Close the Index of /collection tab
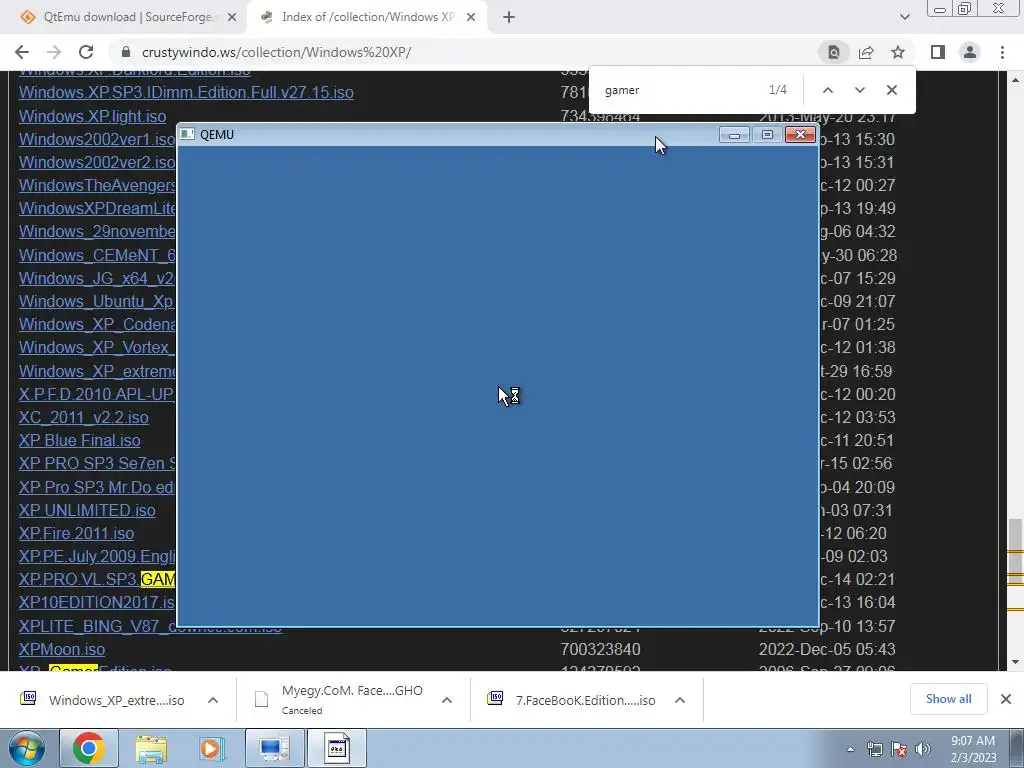This screenshot has width=1024, height=768. coord(471,17)
